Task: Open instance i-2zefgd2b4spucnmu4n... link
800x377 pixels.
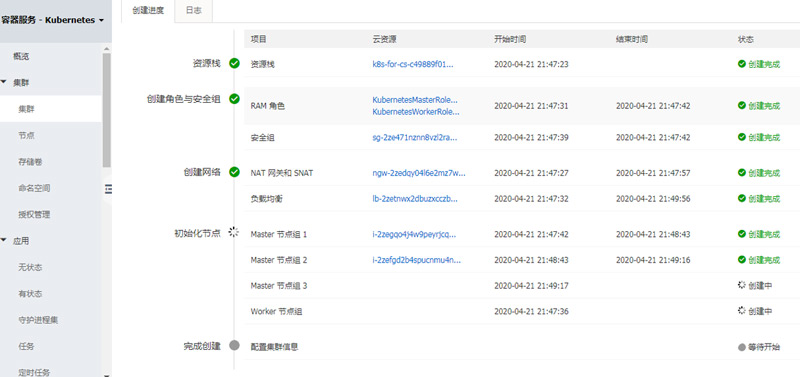Action: click(416, 260)
